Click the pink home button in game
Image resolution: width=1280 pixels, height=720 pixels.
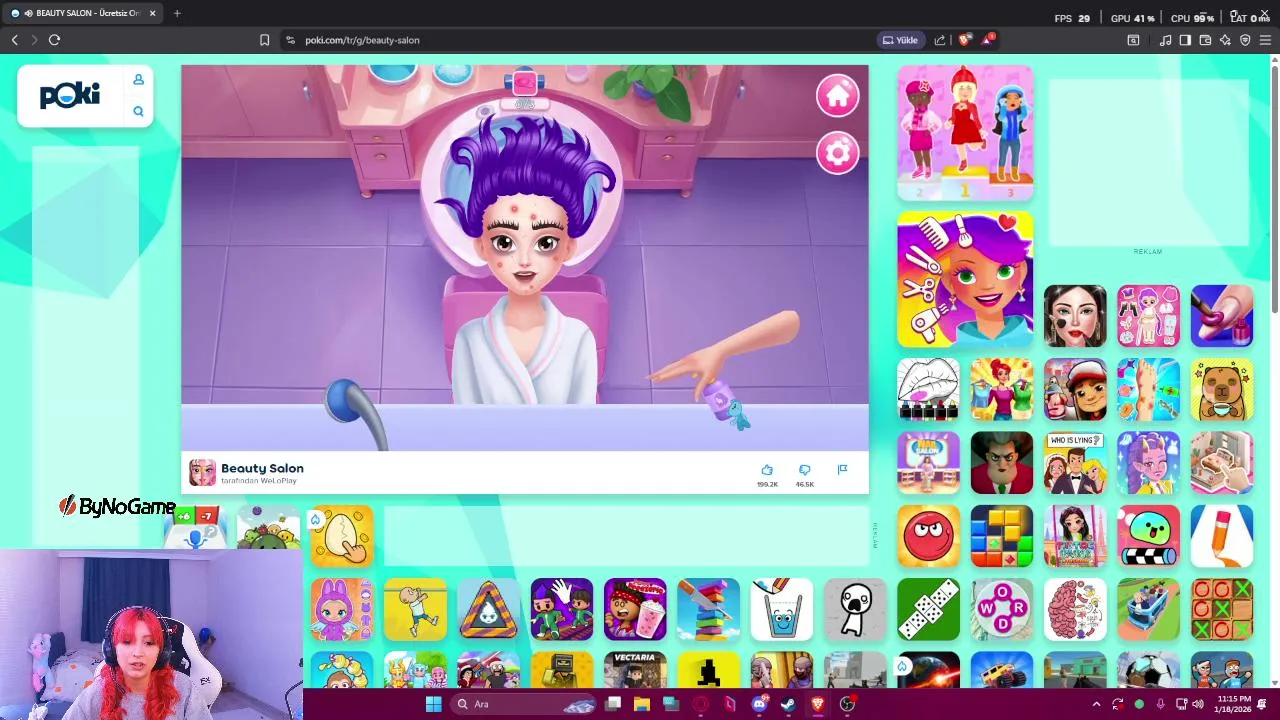837,95
